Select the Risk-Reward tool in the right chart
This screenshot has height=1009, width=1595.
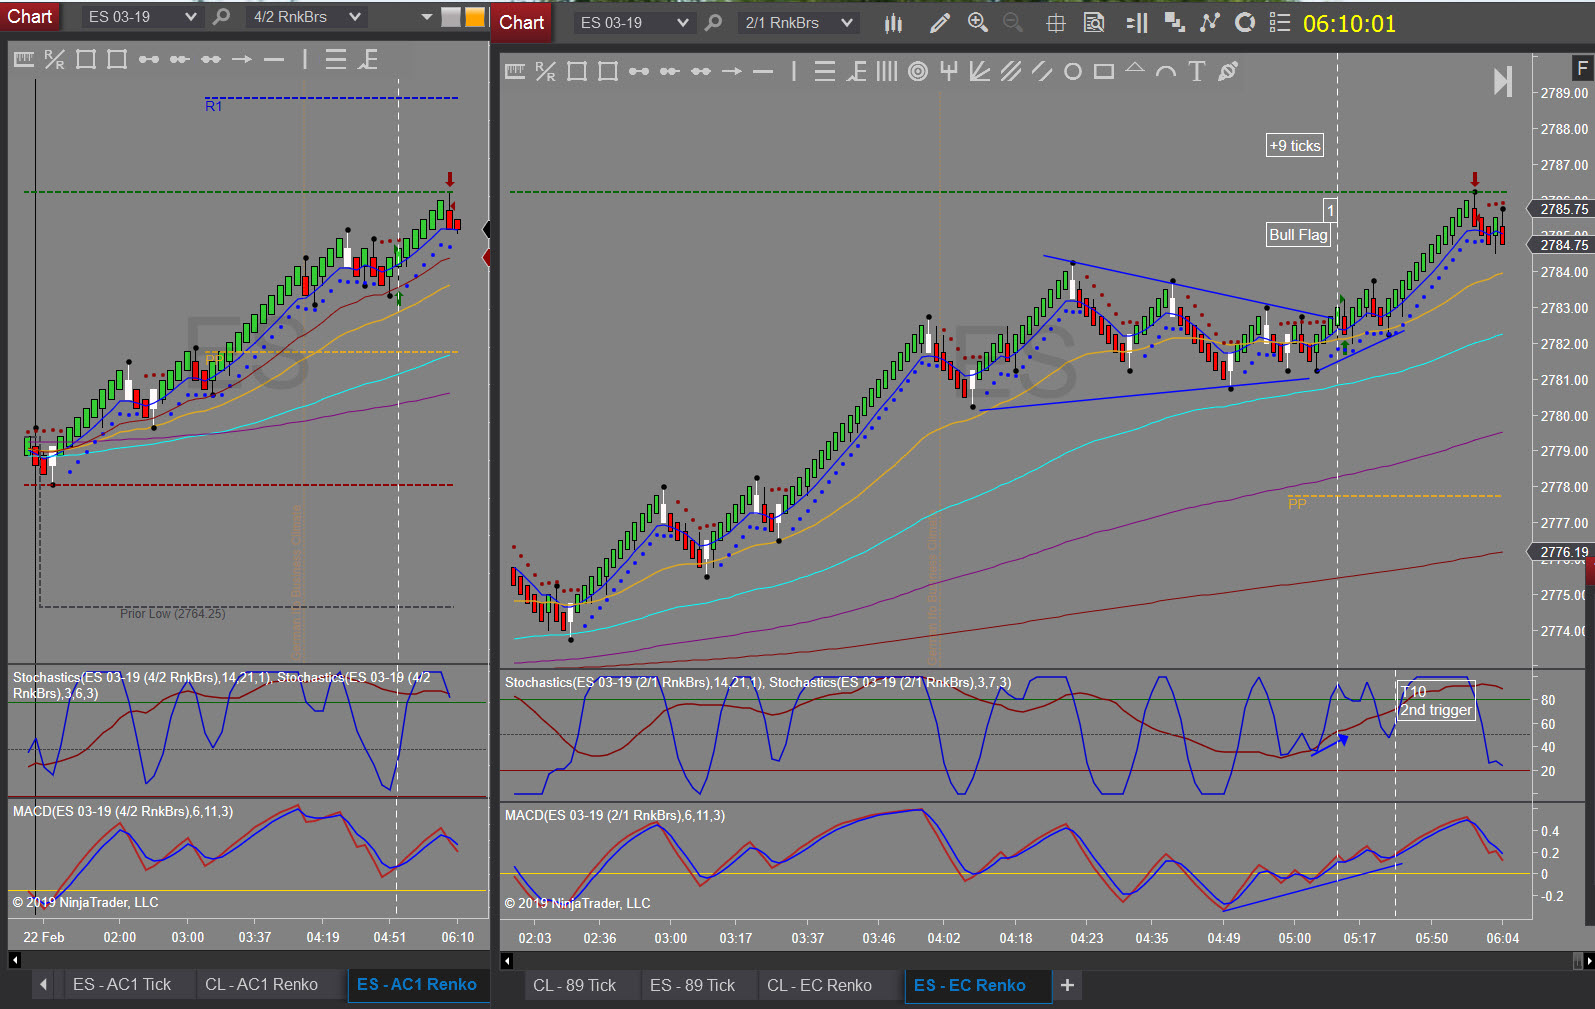point(545,71)
